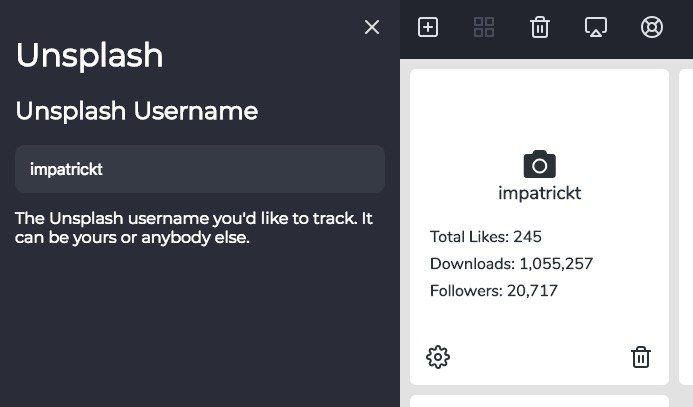The height and width of the screenshot is (407, 693).
Task: Open the lifebuoy help icon
Action: 651,27
